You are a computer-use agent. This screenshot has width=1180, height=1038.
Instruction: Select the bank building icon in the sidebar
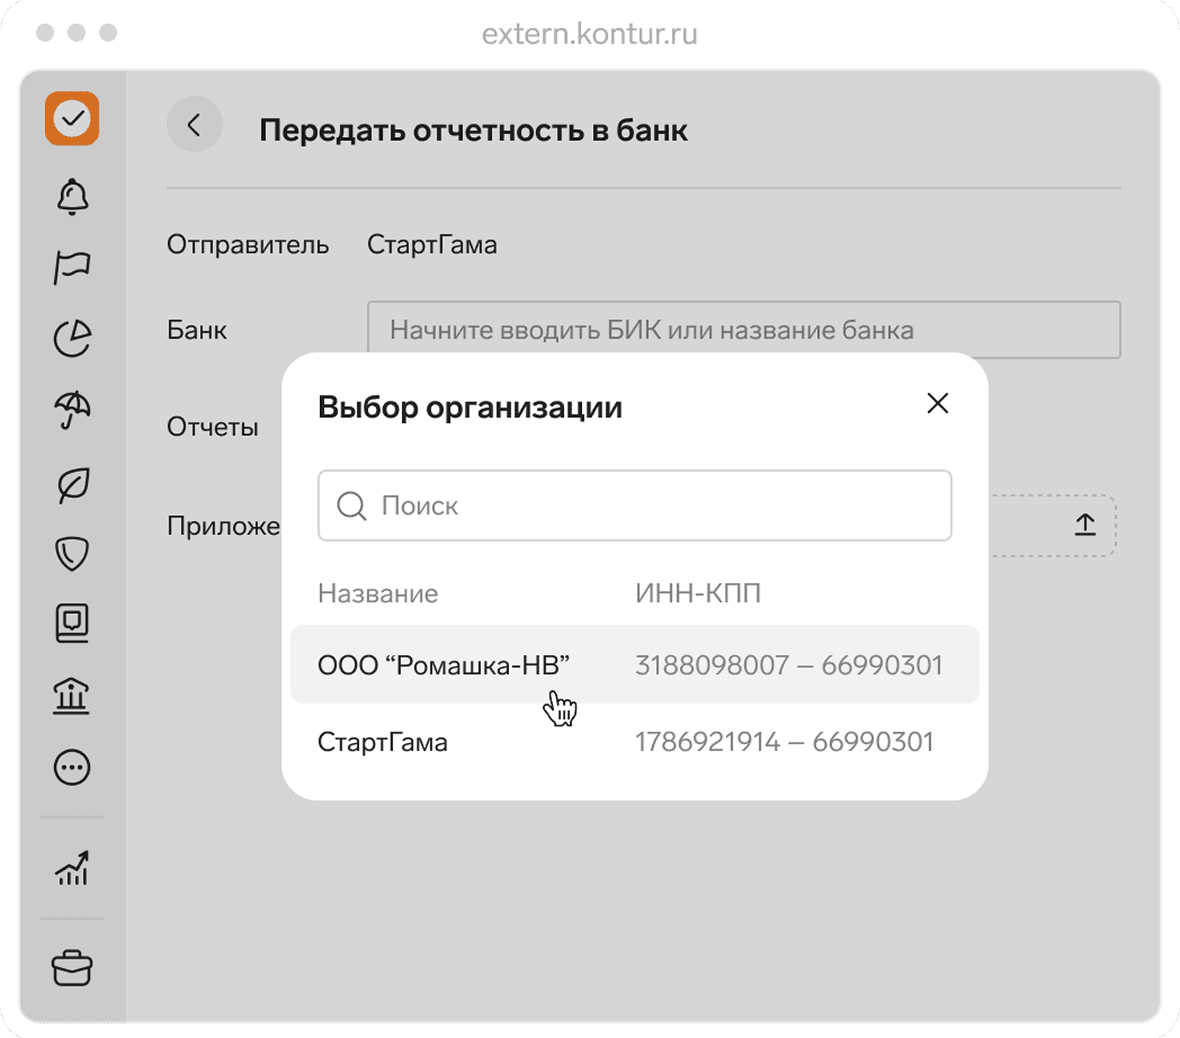[71, 695]
